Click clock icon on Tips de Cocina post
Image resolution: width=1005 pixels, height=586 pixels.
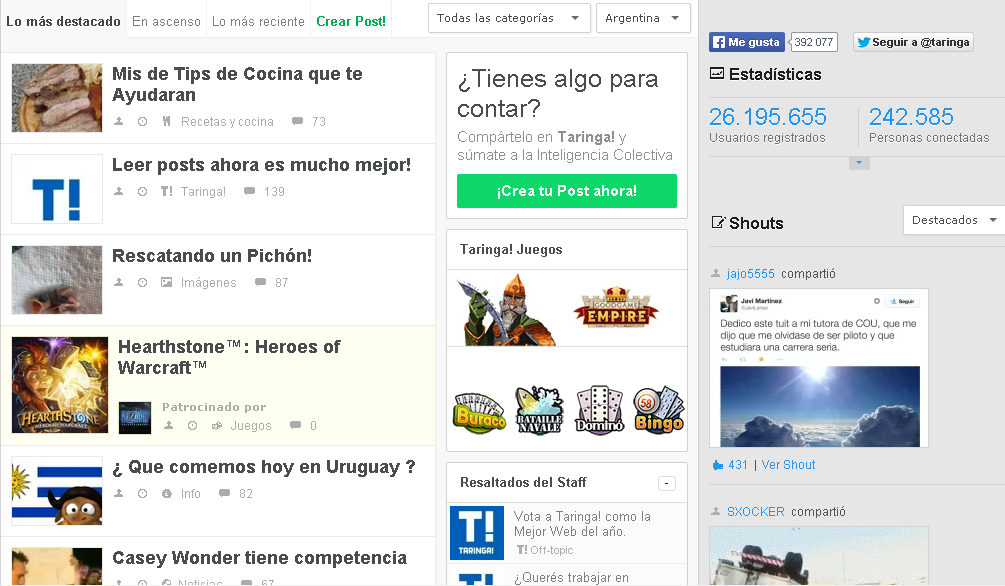[142, 121]
